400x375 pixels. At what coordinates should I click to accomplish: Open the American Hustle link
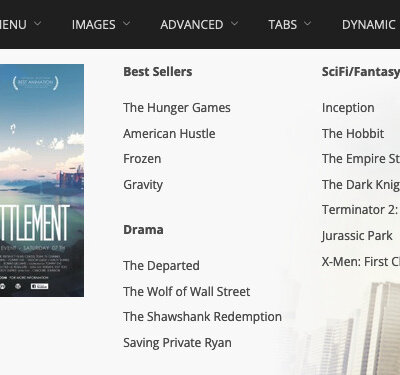(x=169, y=134)
